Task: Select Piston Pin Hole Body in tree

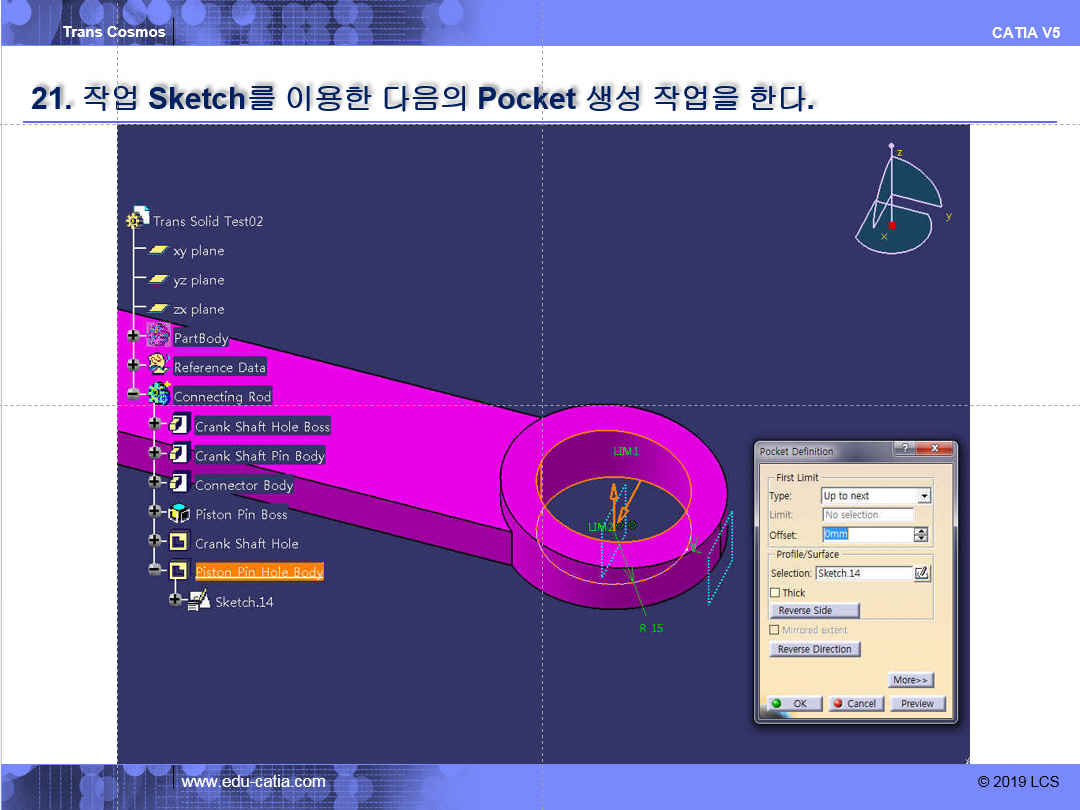Action: click(258, 572)
